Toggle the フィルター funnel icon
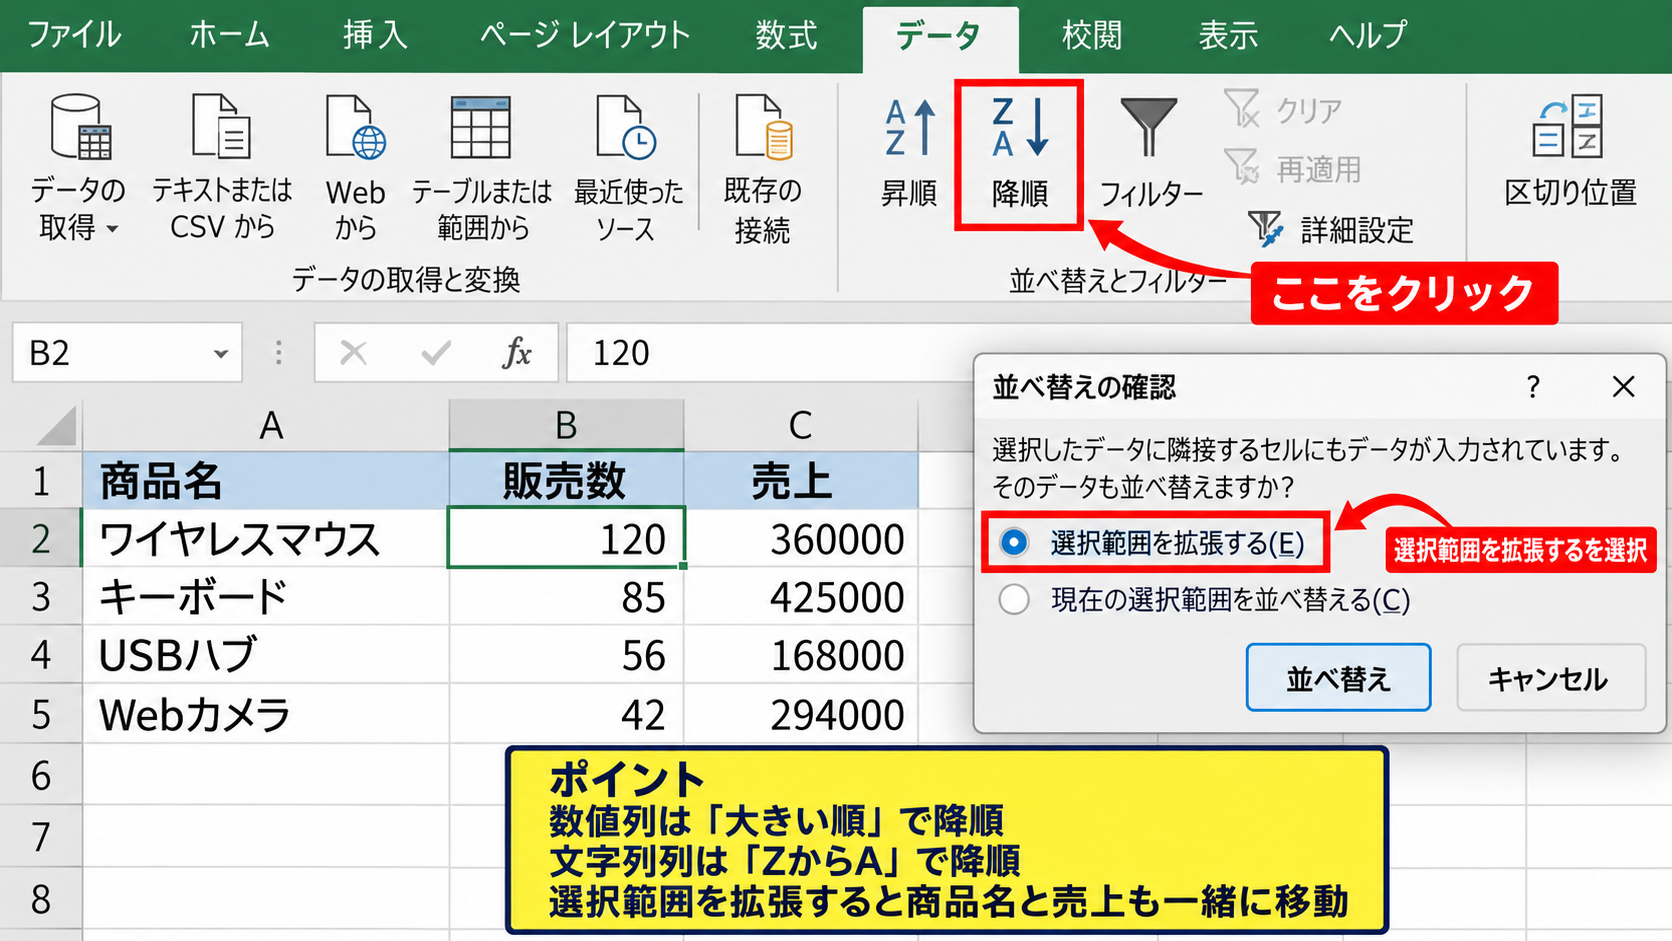The height and width of the screenshot is (941, 1672). pyautogui.click(x=1149, y=127)
